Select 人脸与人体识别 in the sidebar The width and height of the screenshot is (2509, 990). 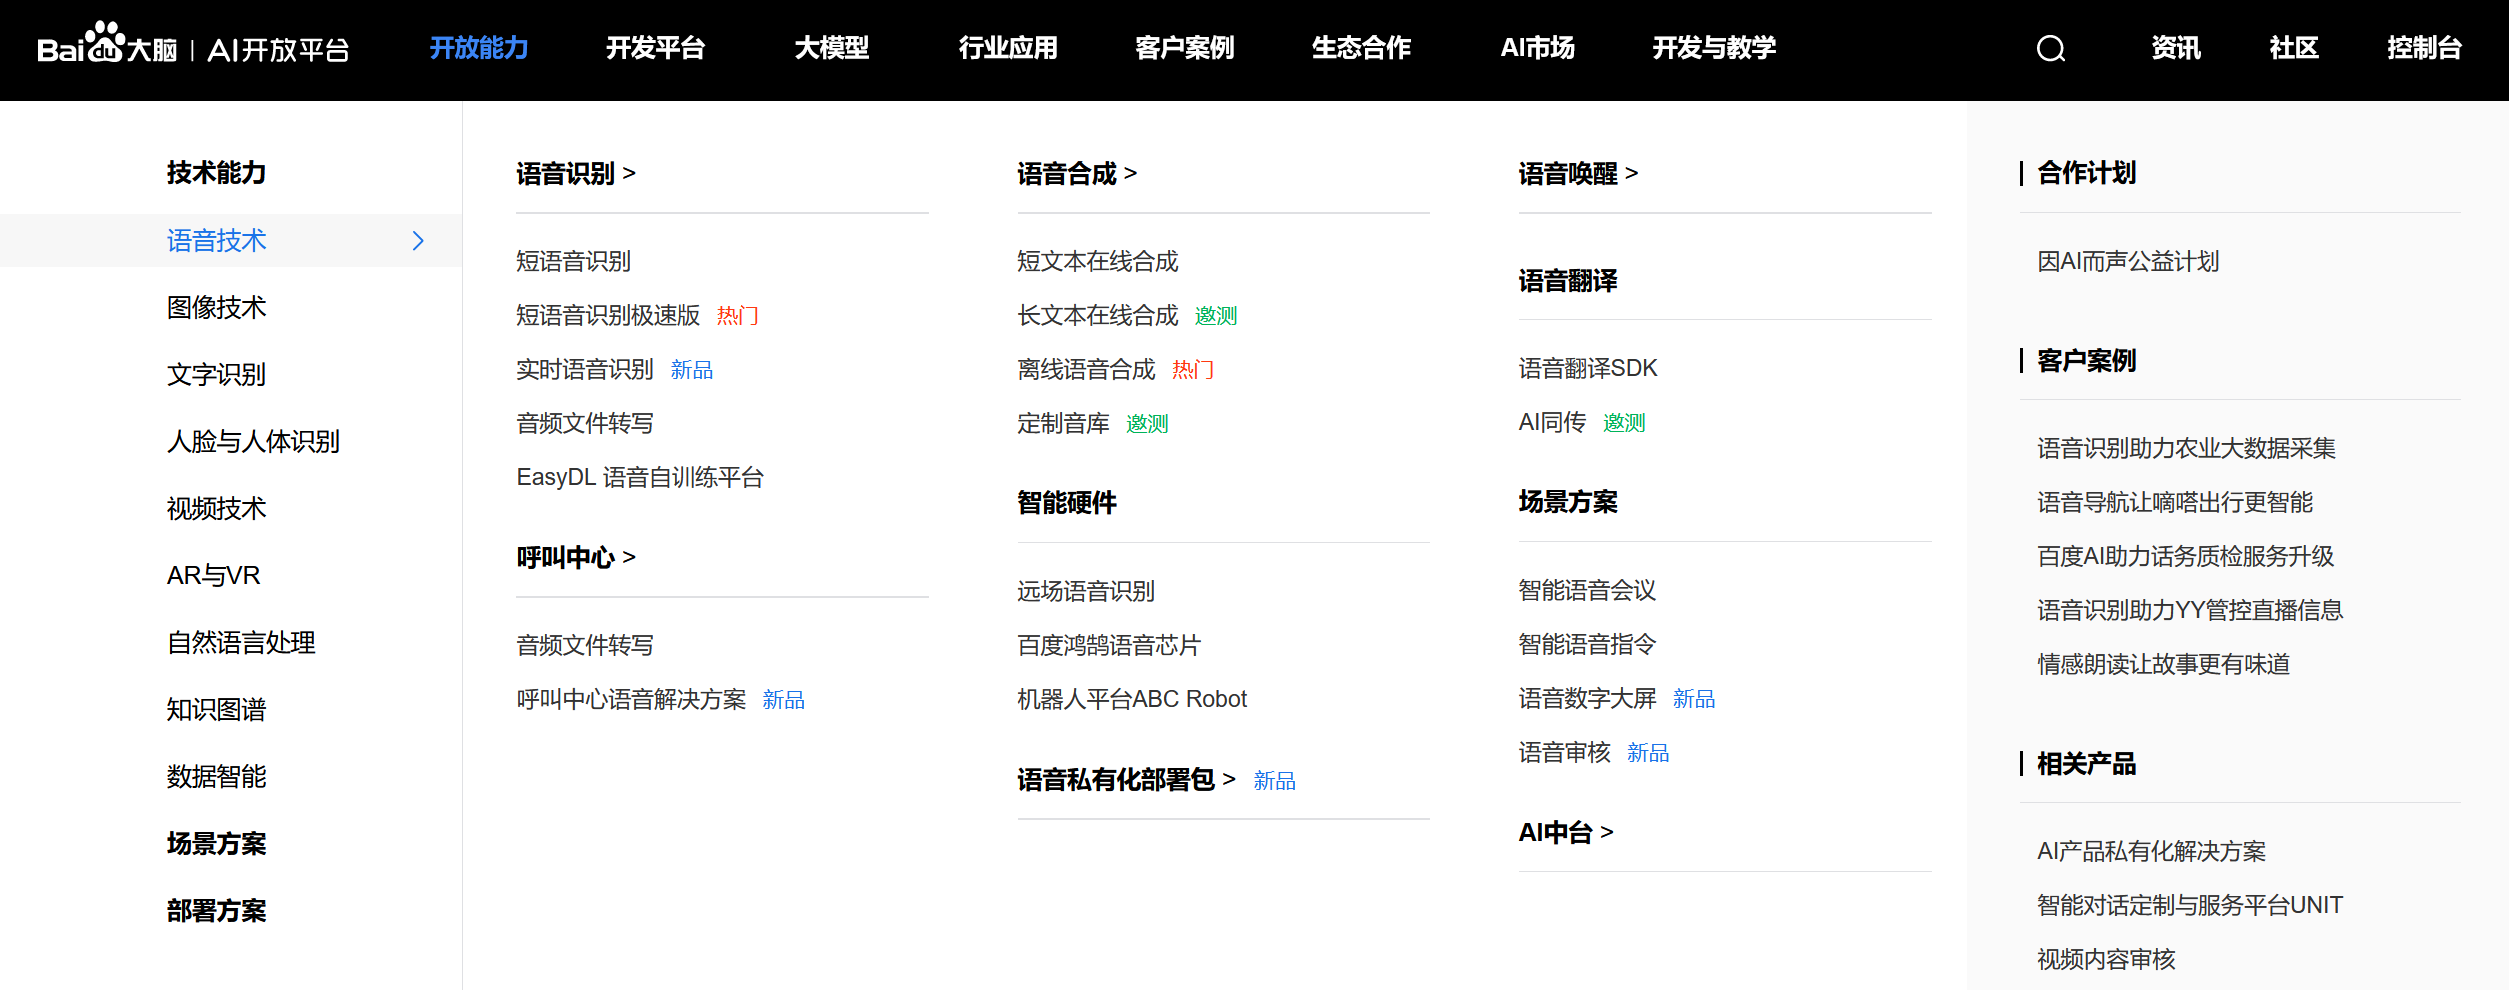pos(253,442)
